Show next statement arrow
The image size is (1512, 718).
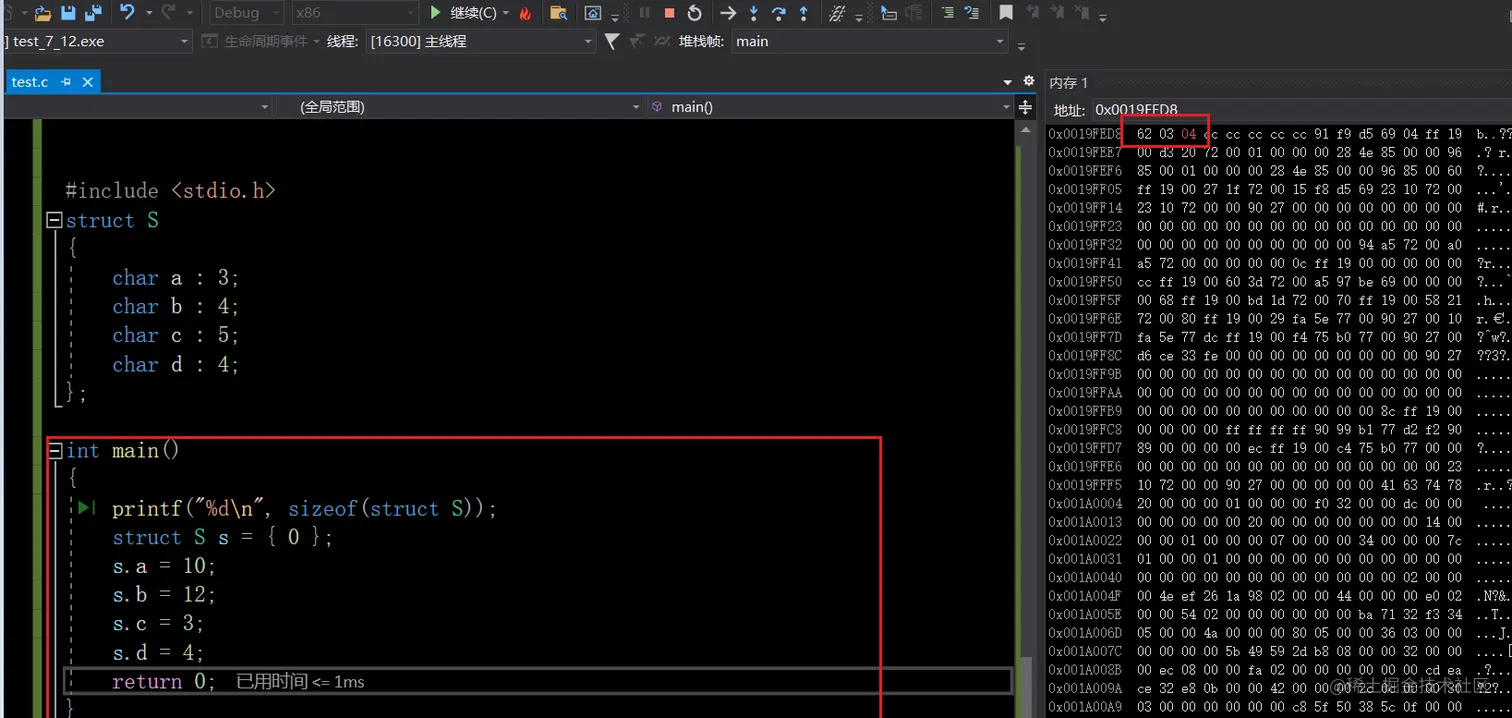[728, 13]
